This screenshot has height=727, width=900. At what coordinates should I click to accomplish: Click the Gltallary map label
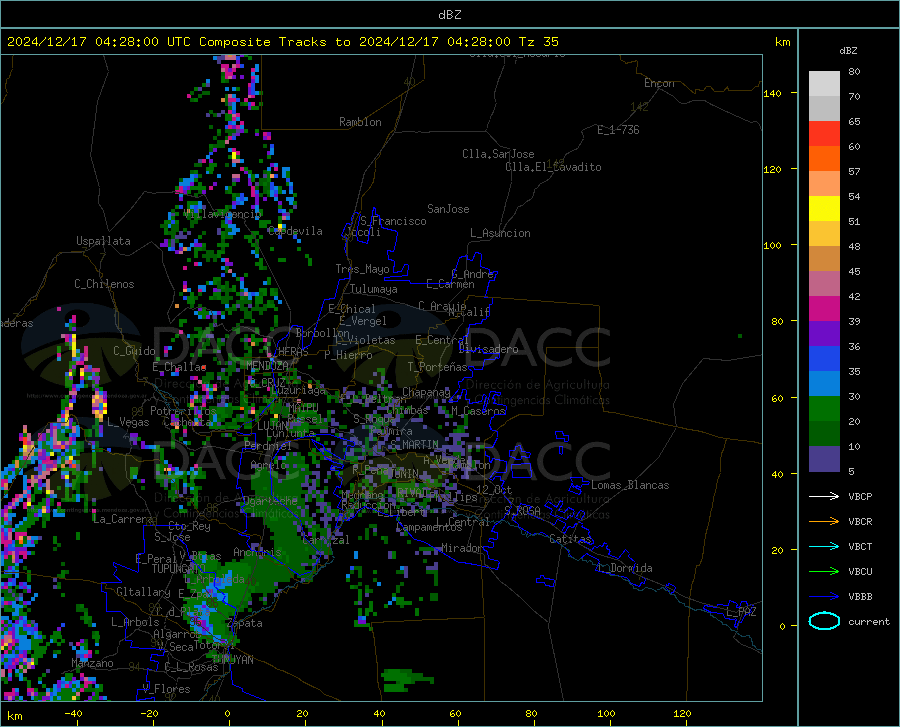pyautogui.click(x=143, y=592)
